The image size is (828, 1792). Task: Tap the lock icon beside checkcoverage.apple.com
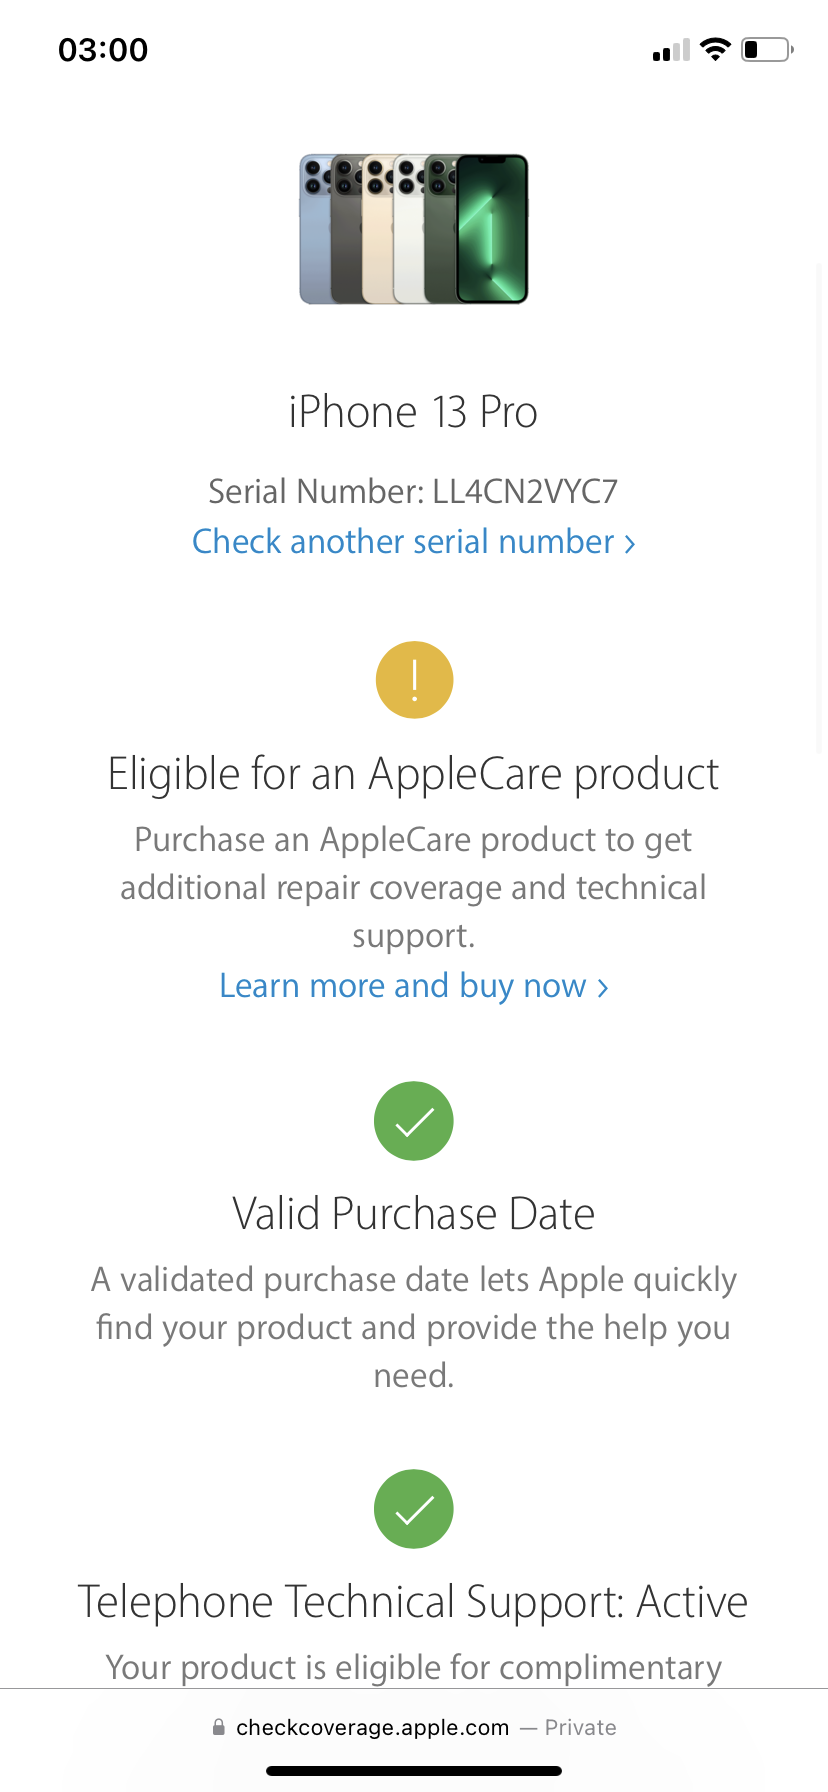(218, 1727)
